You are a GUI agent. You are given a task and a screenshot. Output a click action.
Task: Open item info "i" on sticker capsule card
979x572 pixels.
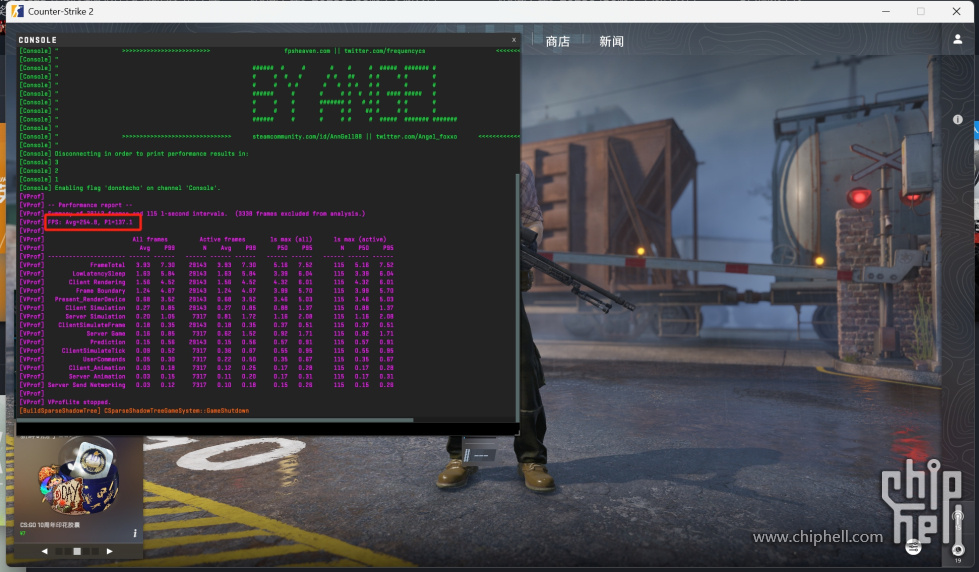click(135, 533)
